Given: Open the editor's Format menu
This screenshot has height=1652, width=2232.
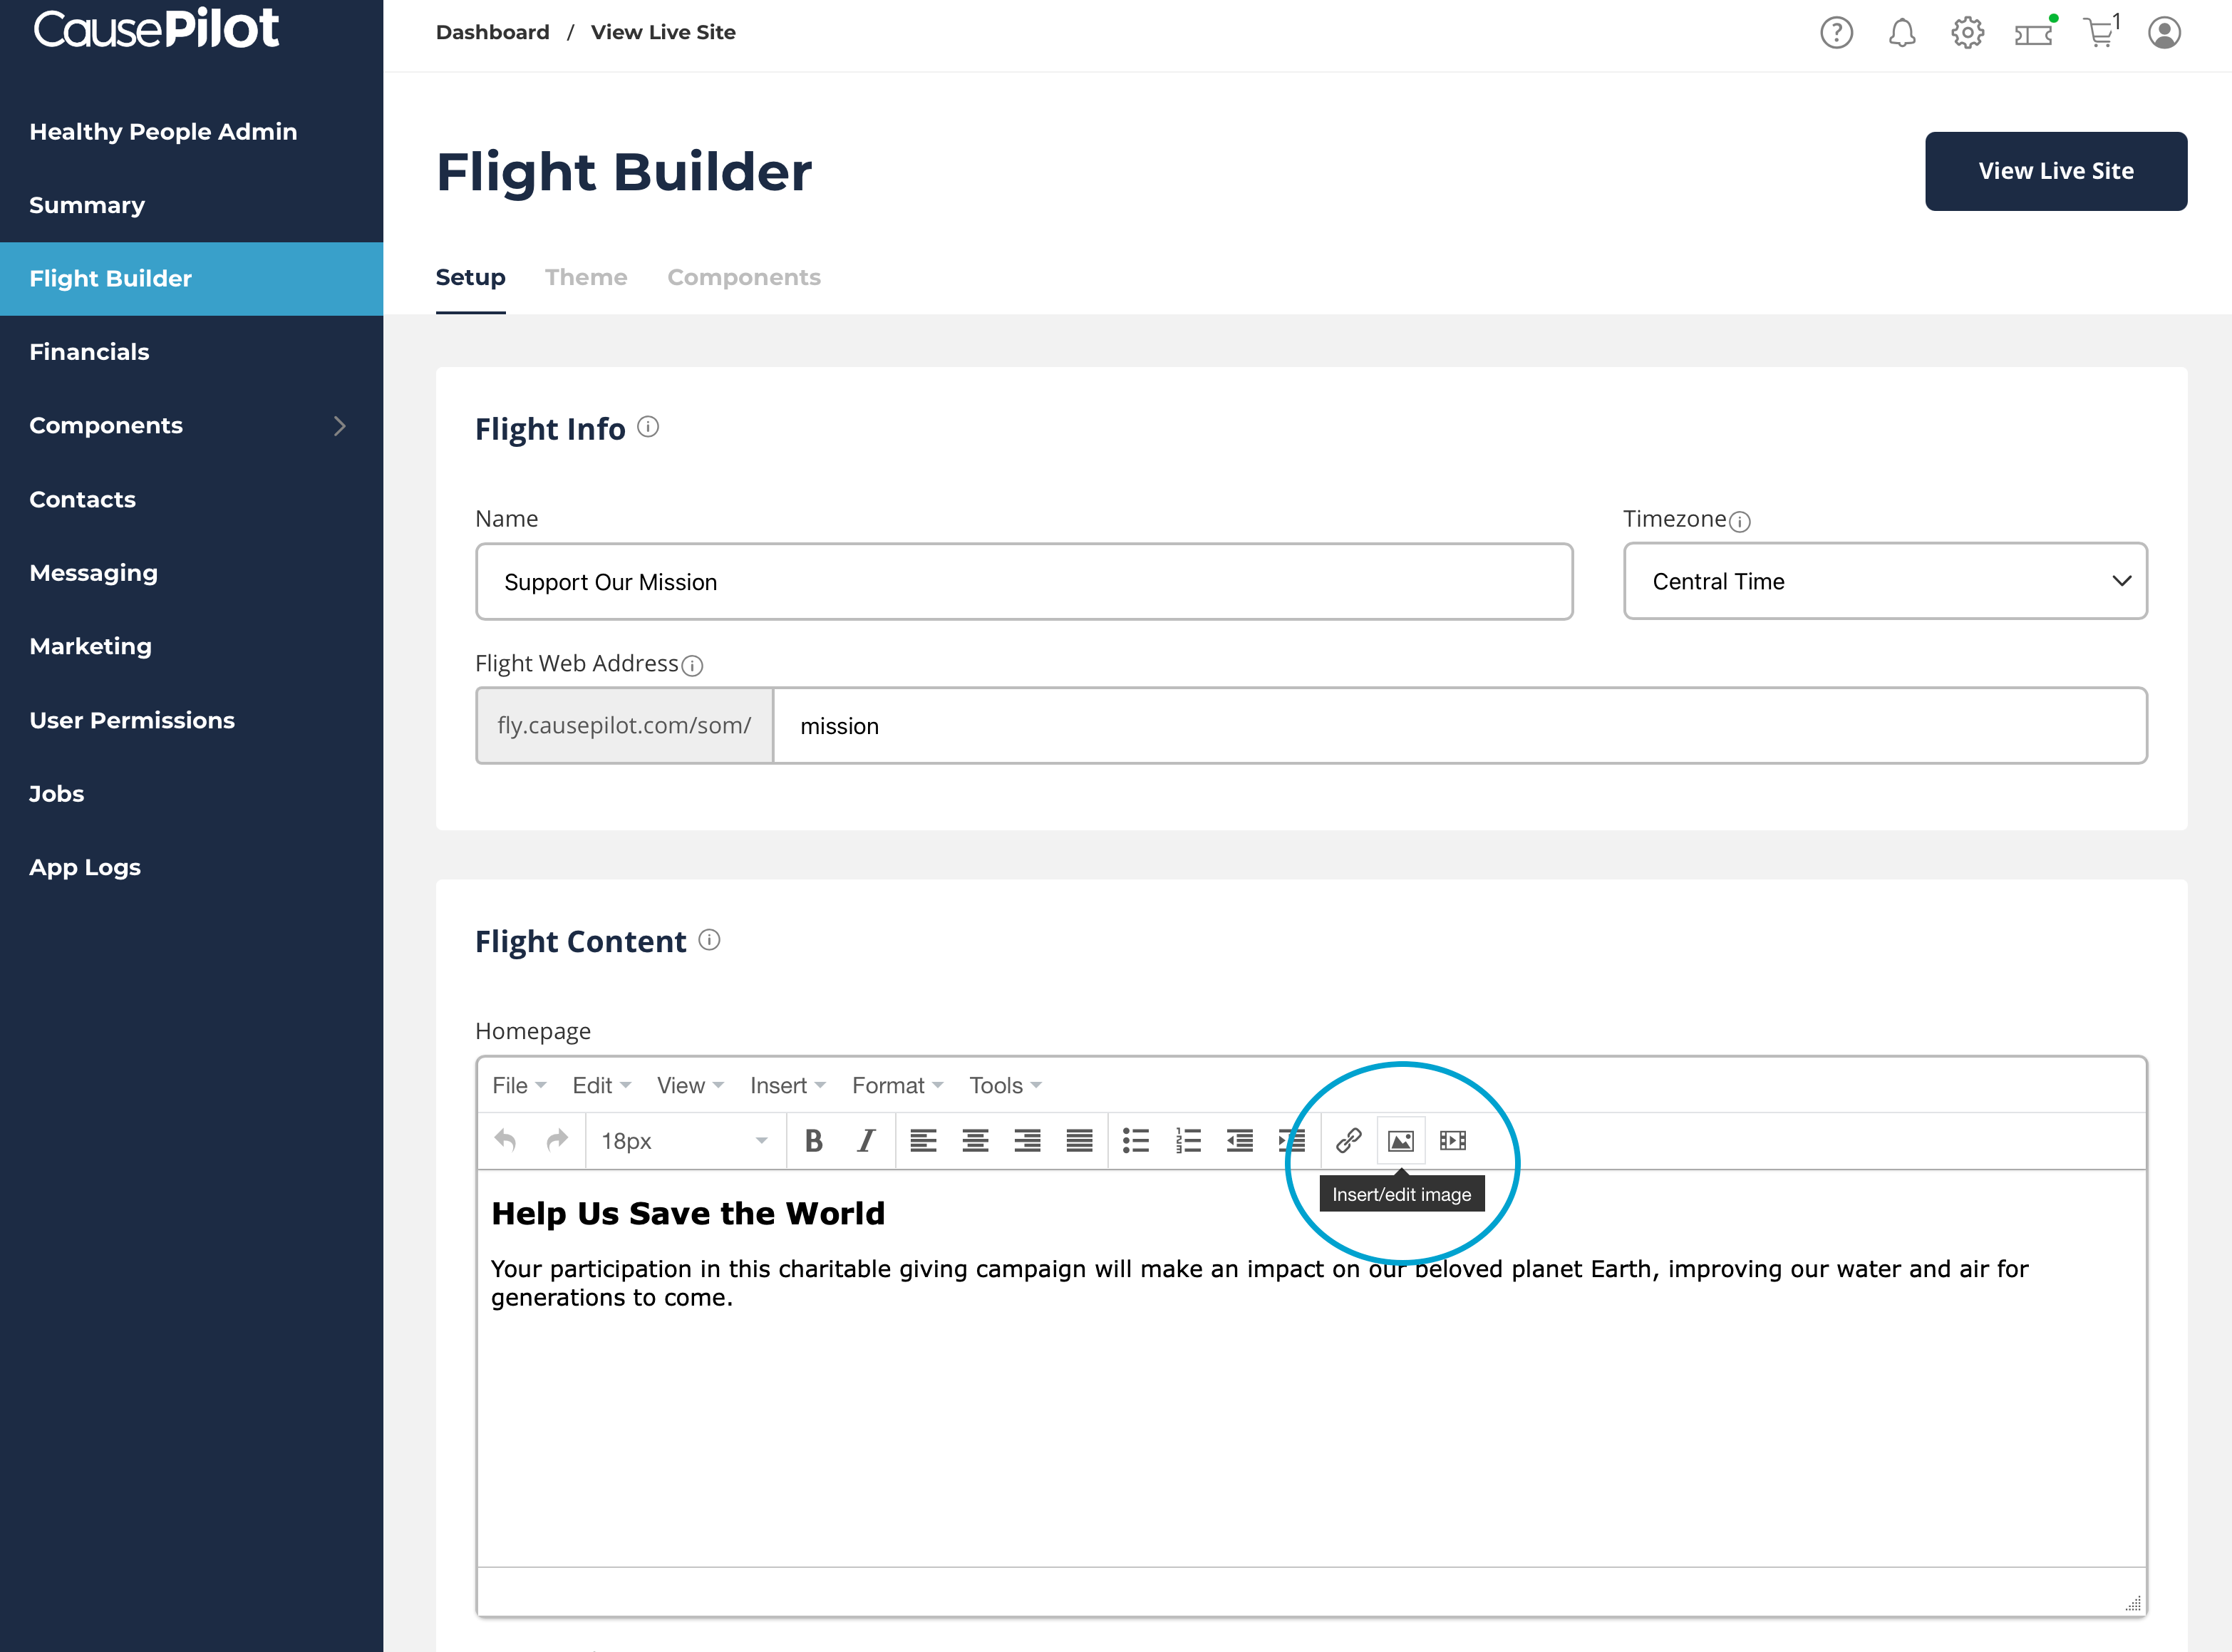Looking at the screenshot, I should coord(896,1085).
